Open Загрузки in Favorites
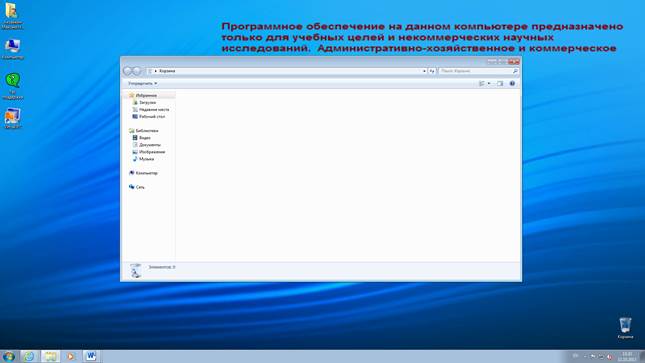645x363 pixels. click(147, 102)
